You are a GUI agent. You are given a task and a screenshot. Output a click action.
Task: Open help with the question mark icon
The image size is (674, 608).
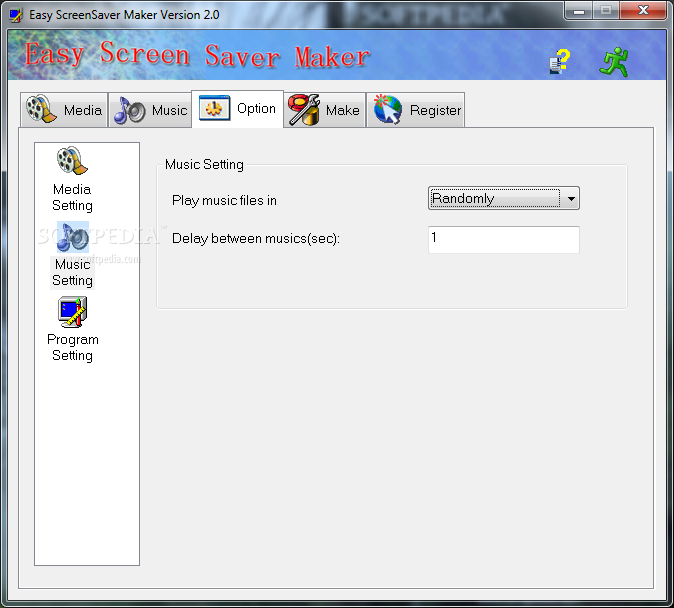pyautogui.click(x=560, y=61)
